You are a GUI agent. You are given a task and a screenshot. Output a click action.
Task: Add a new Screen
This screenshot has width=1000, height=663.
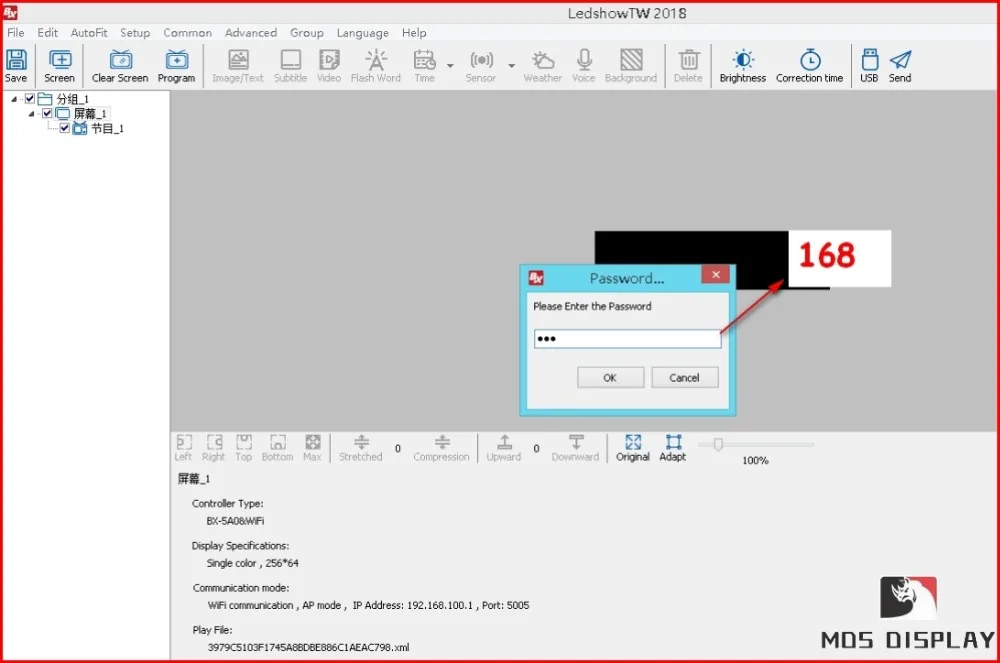[x=59, y=66]
